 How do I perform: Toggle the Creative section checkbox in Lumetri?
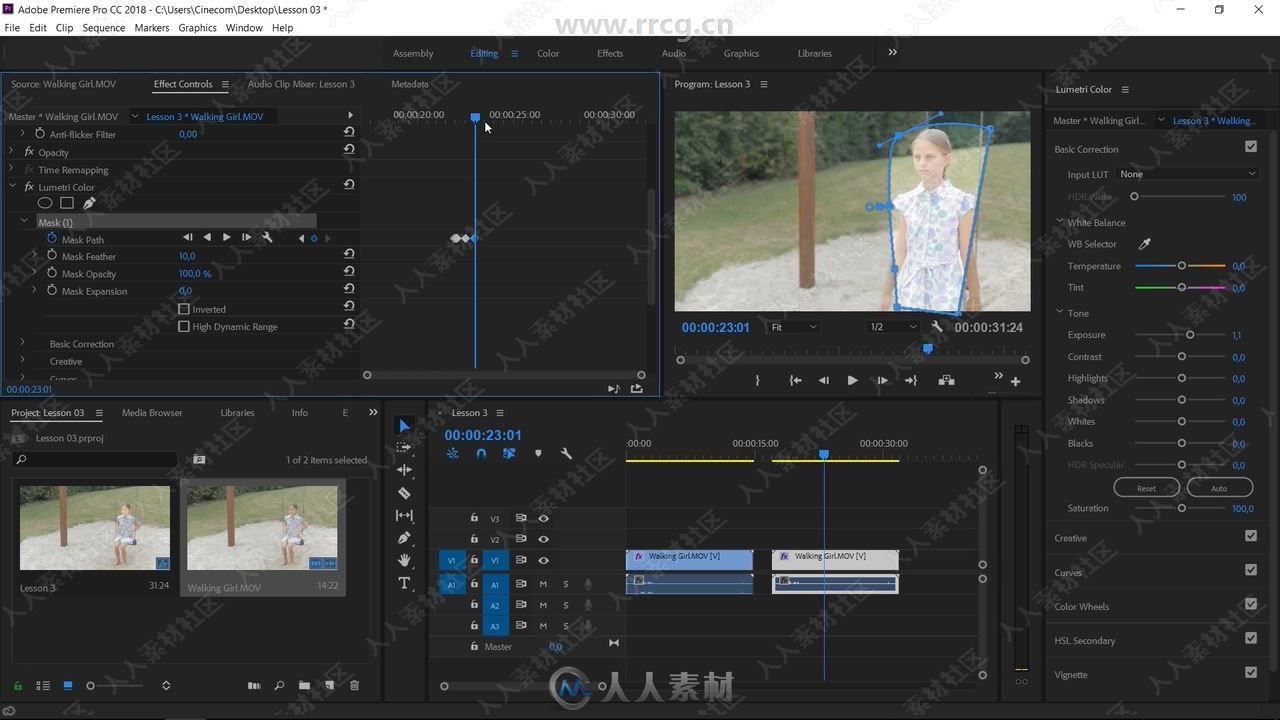pyautogui.click(x=1251, y=536)
